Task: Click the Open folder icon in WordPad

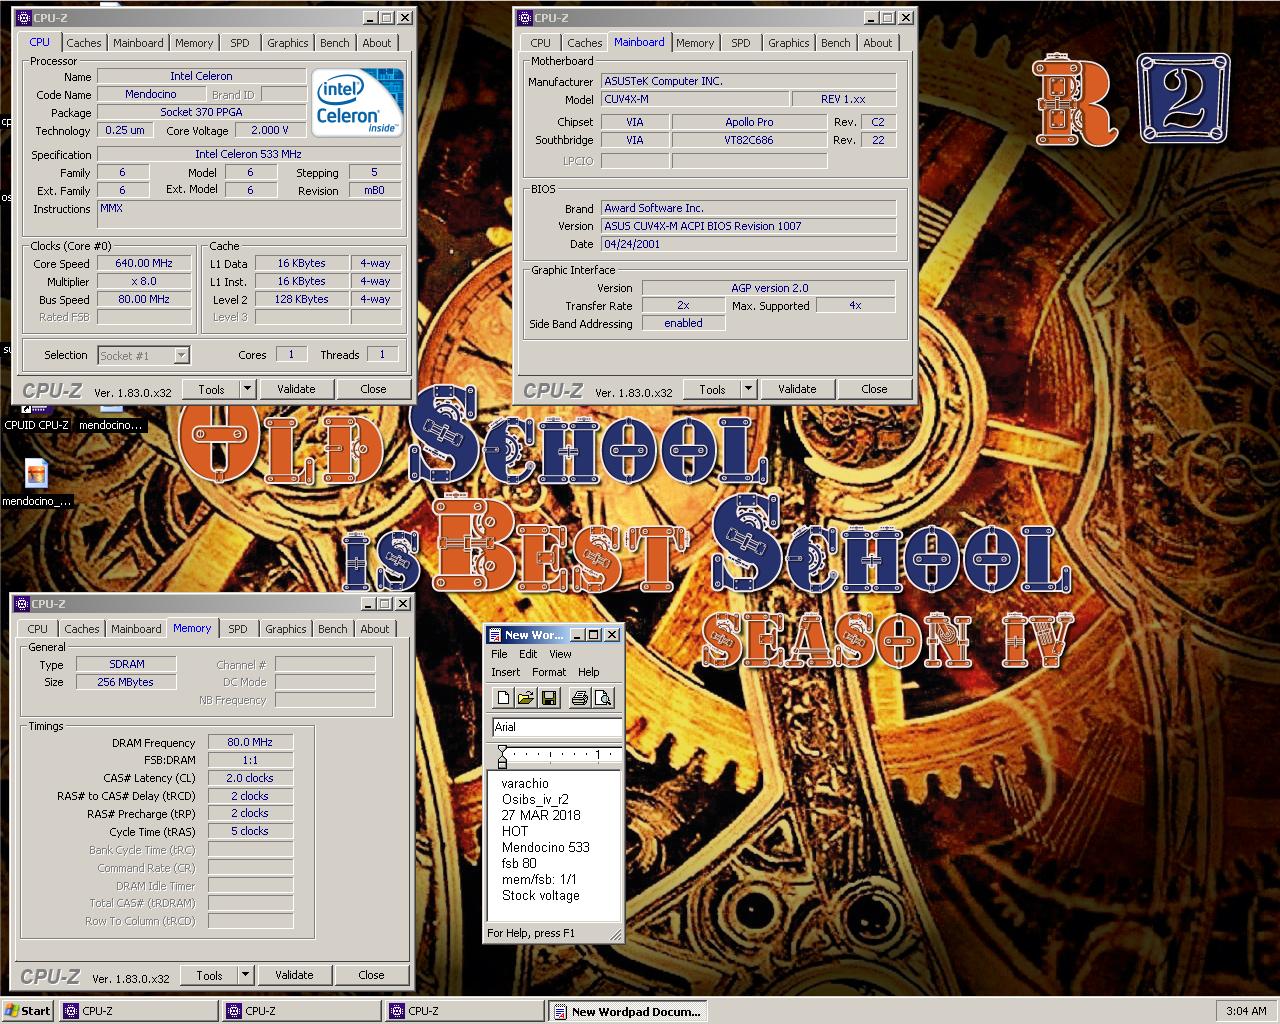Action: tap(524, 698)
